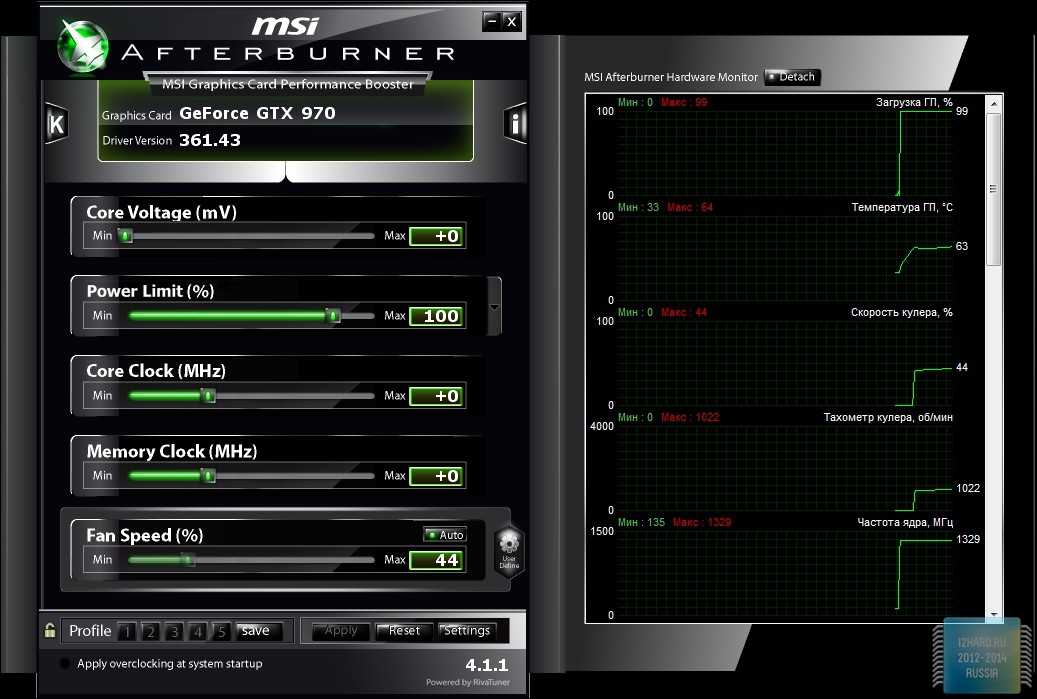Screen dimensions: 1037x699
Task: Toggle the Auto fan speed button
Action: coord(445,535)
